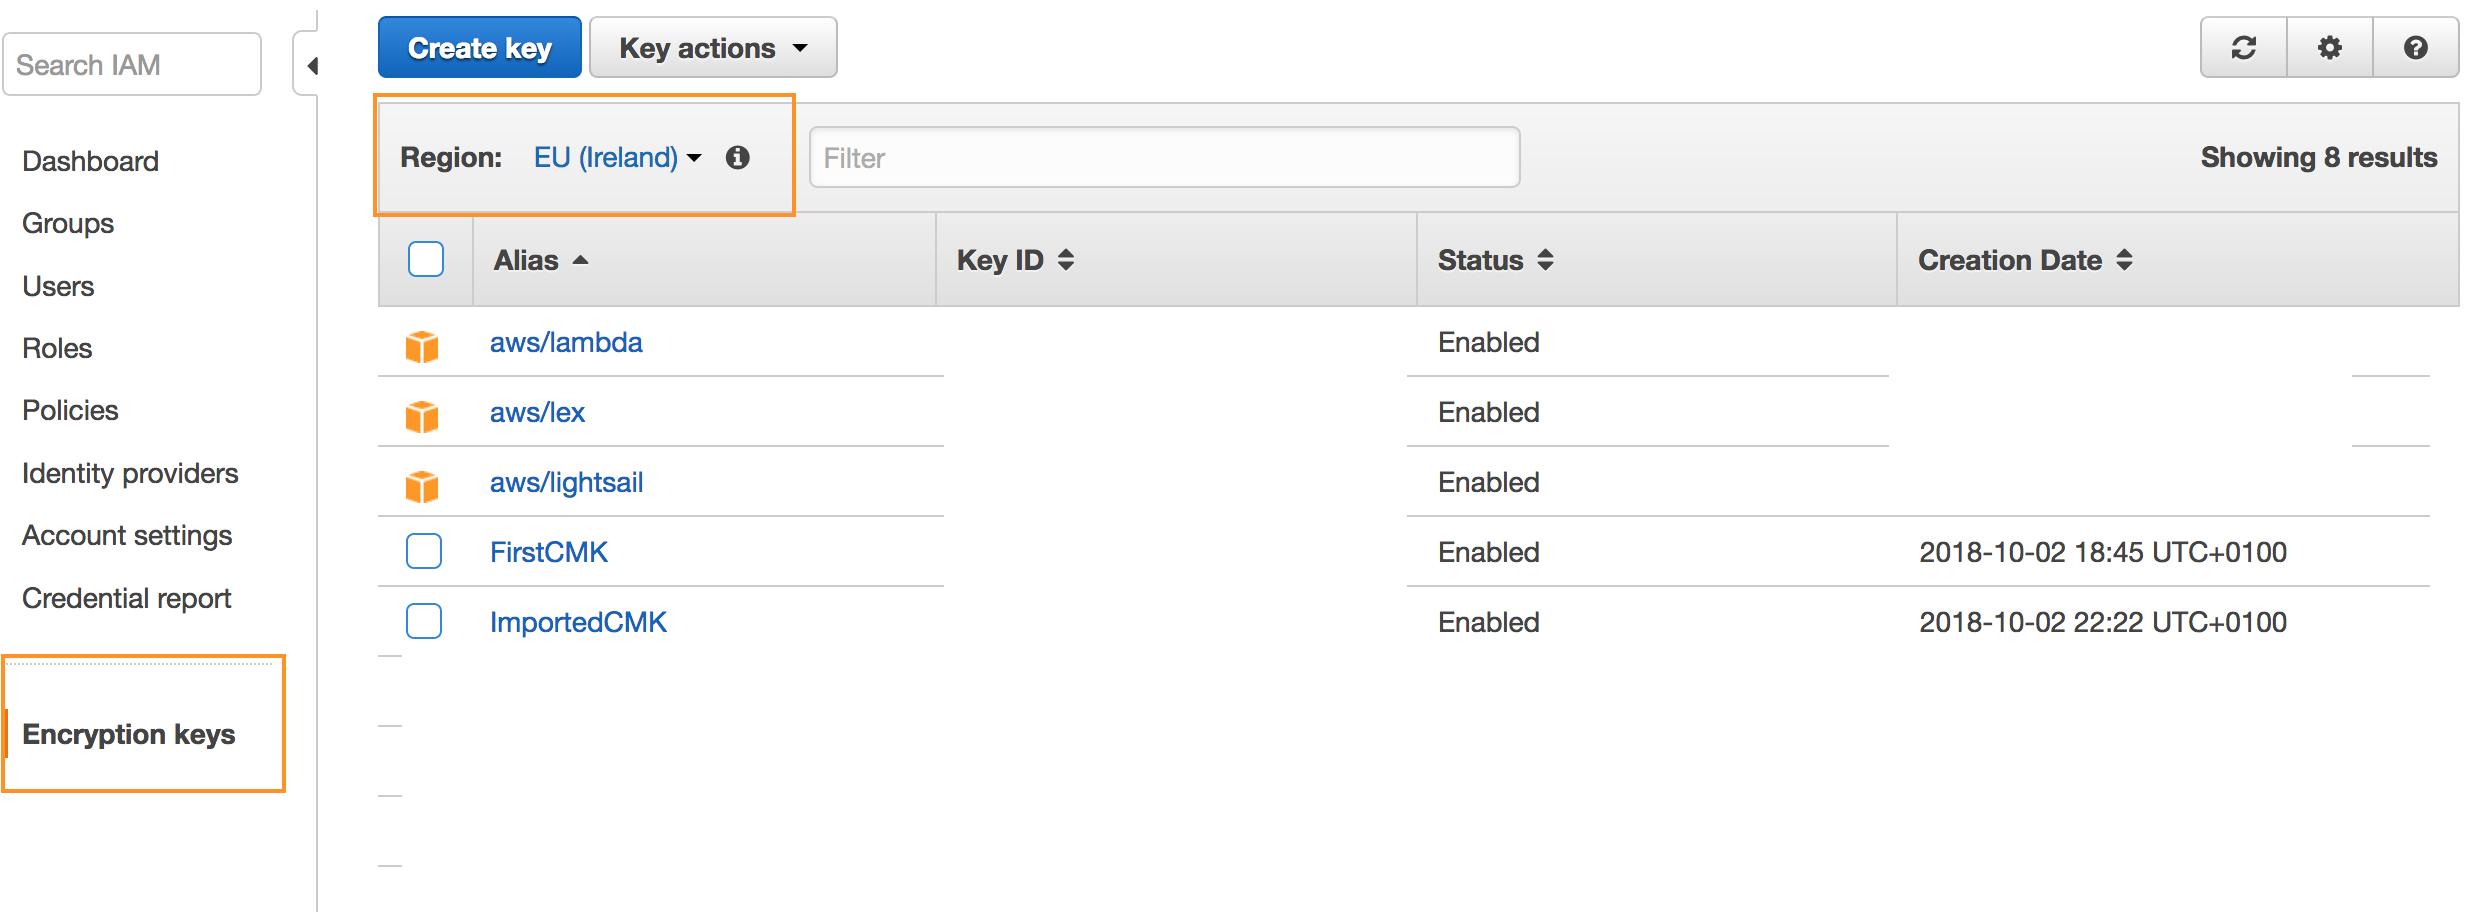
Task: Expand the EU (Ireland) region selector
Action: pos(617,158)
